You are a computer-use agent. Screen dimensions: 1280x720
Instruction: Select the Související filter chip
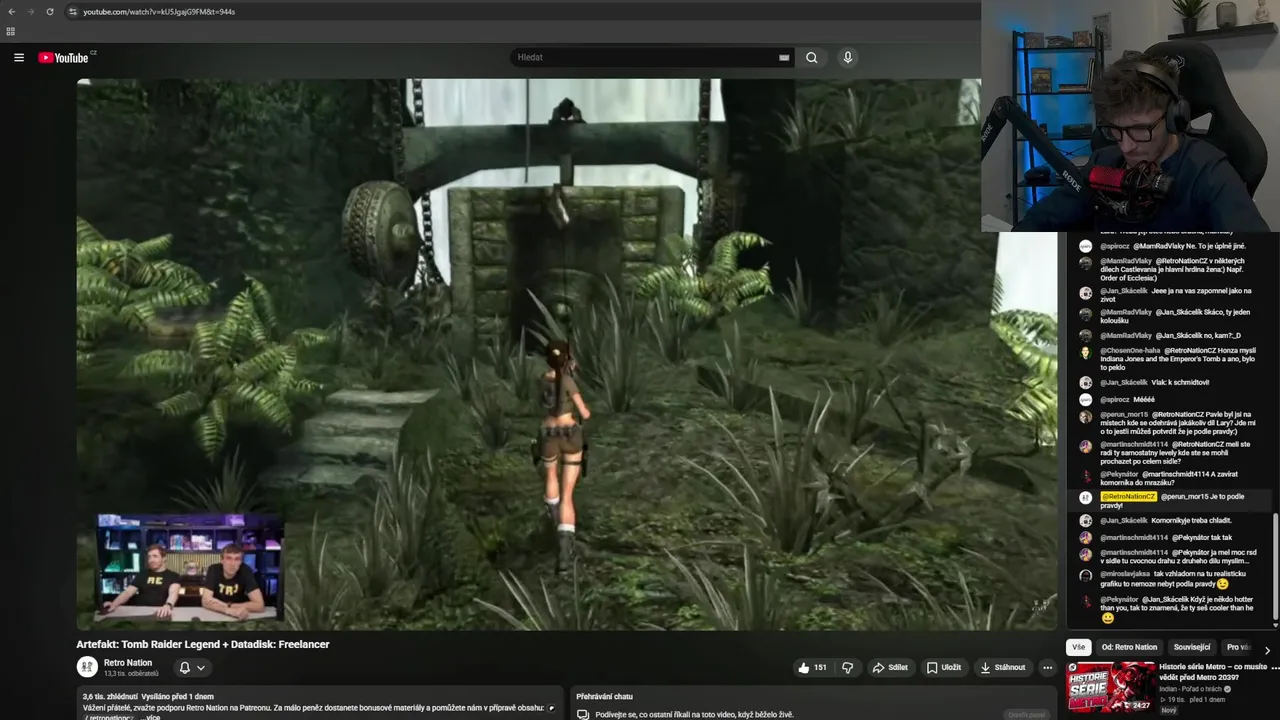pos(1192,647)
